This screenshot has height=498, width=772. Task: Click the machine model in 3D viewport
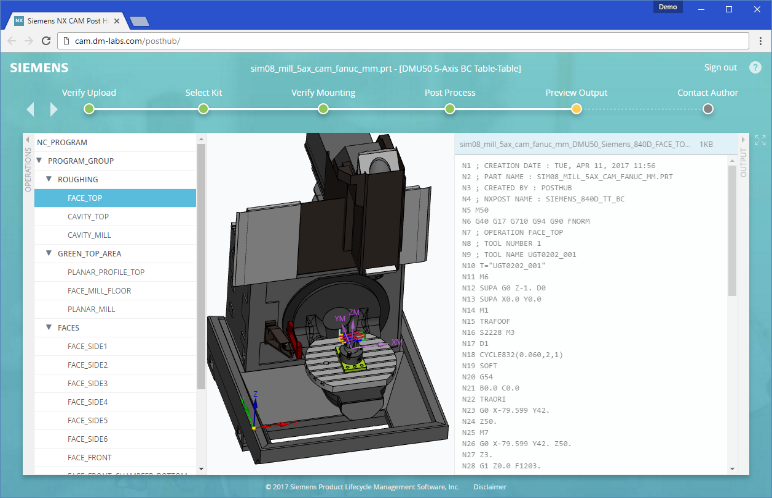pos(327,300)
